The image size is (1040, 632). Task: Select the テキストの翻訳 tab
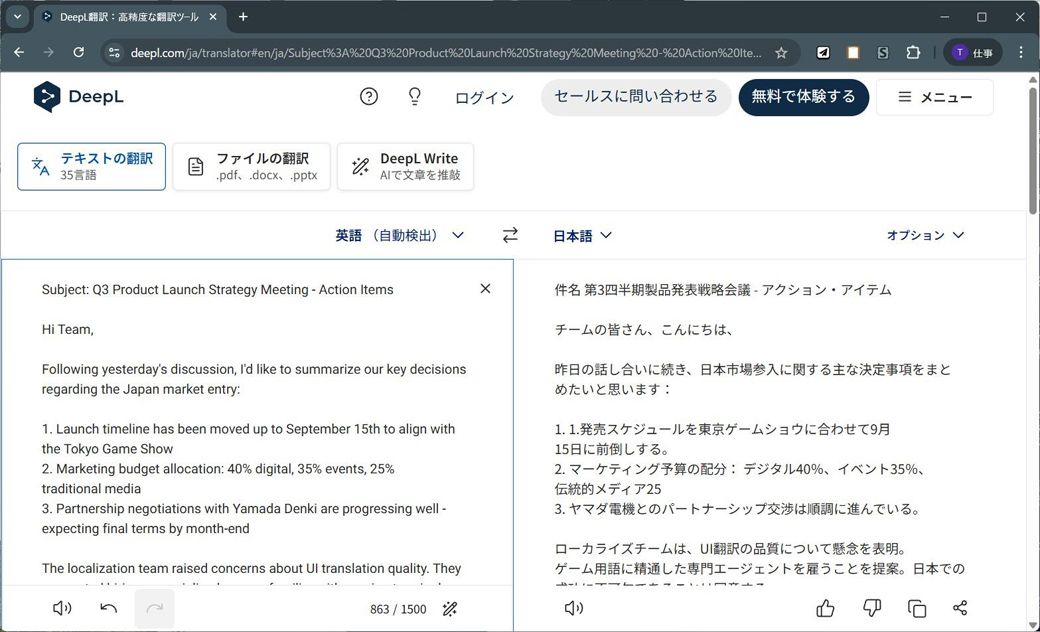(92, 166)
